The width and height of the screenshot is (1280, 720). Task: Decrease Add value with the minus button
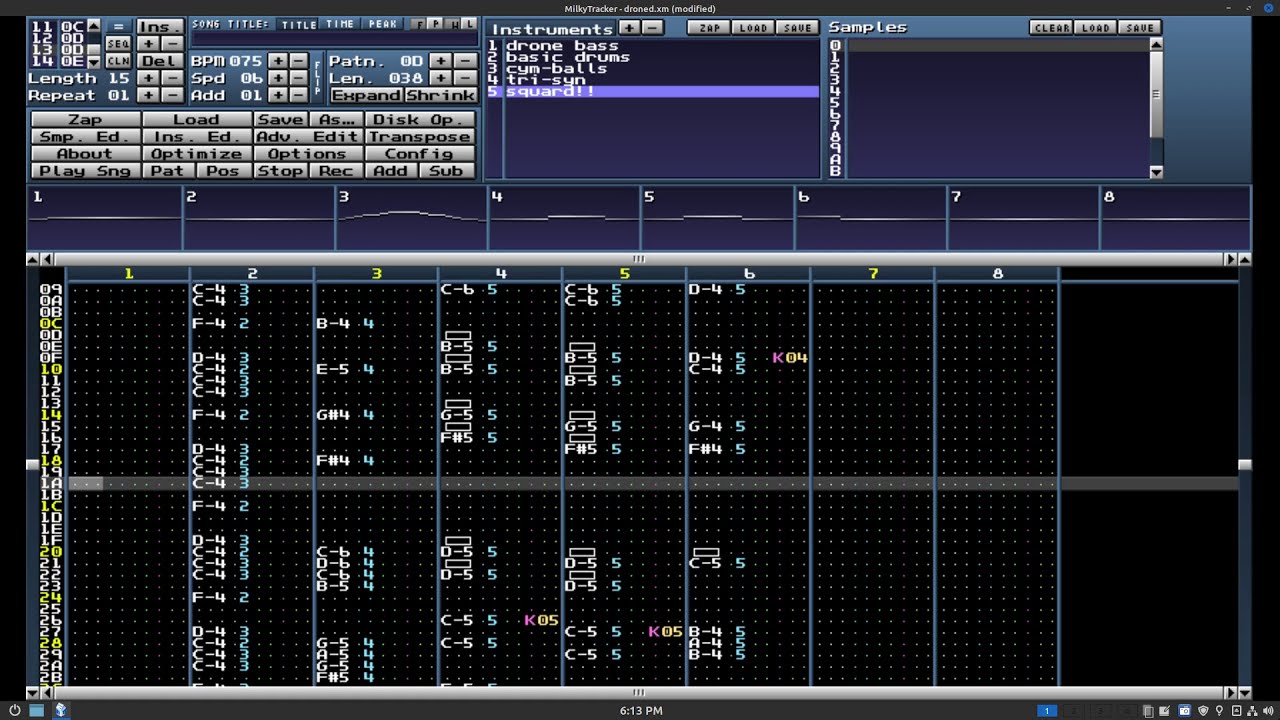[x=298, y=95]
